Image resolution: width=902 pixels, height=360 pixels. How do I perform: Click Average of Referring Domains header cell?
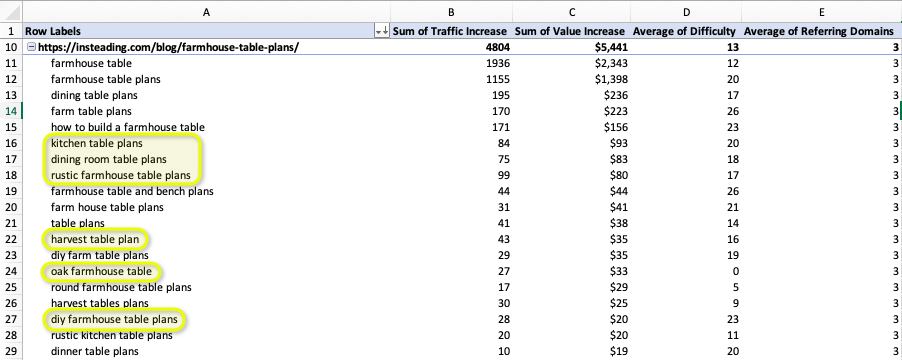821,31
